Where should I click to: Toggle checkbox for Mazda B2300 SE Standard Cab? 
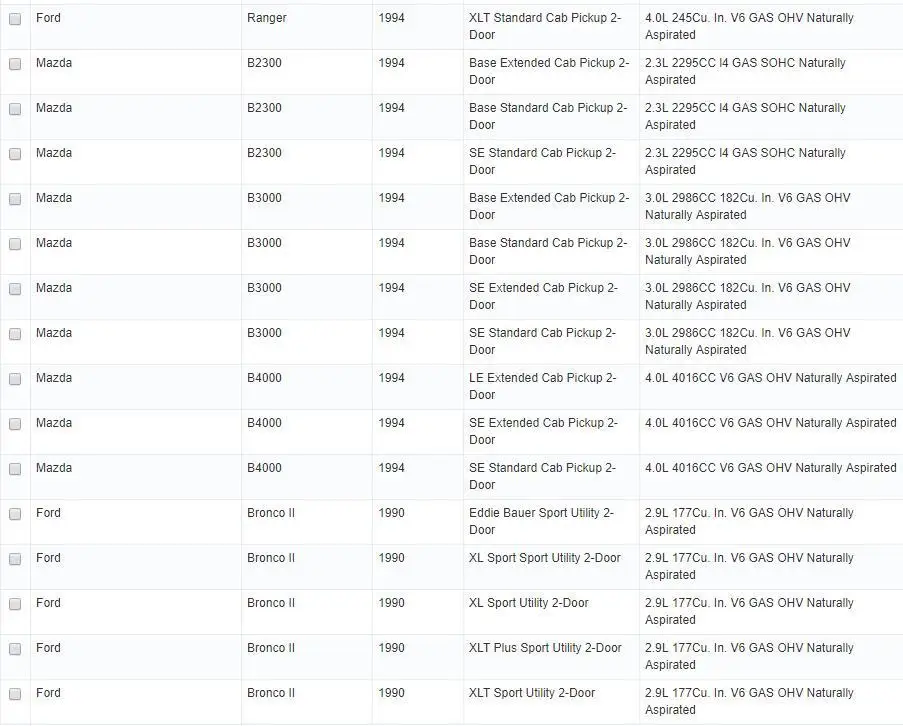pos(15,154)
